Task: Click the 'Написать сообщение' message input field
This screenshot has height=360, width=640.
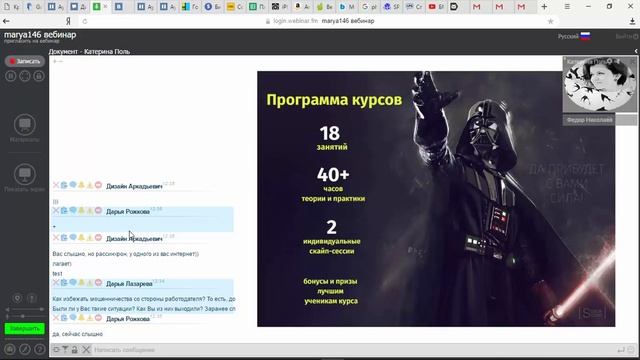Action: (x=353, y=350)
